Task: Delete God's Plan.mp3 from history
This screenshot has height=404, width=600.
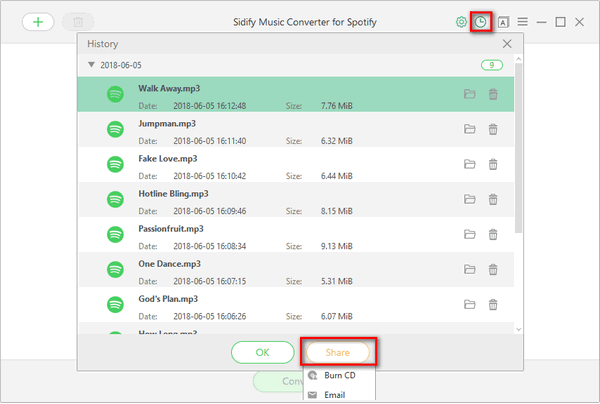Action: (493, 305)
